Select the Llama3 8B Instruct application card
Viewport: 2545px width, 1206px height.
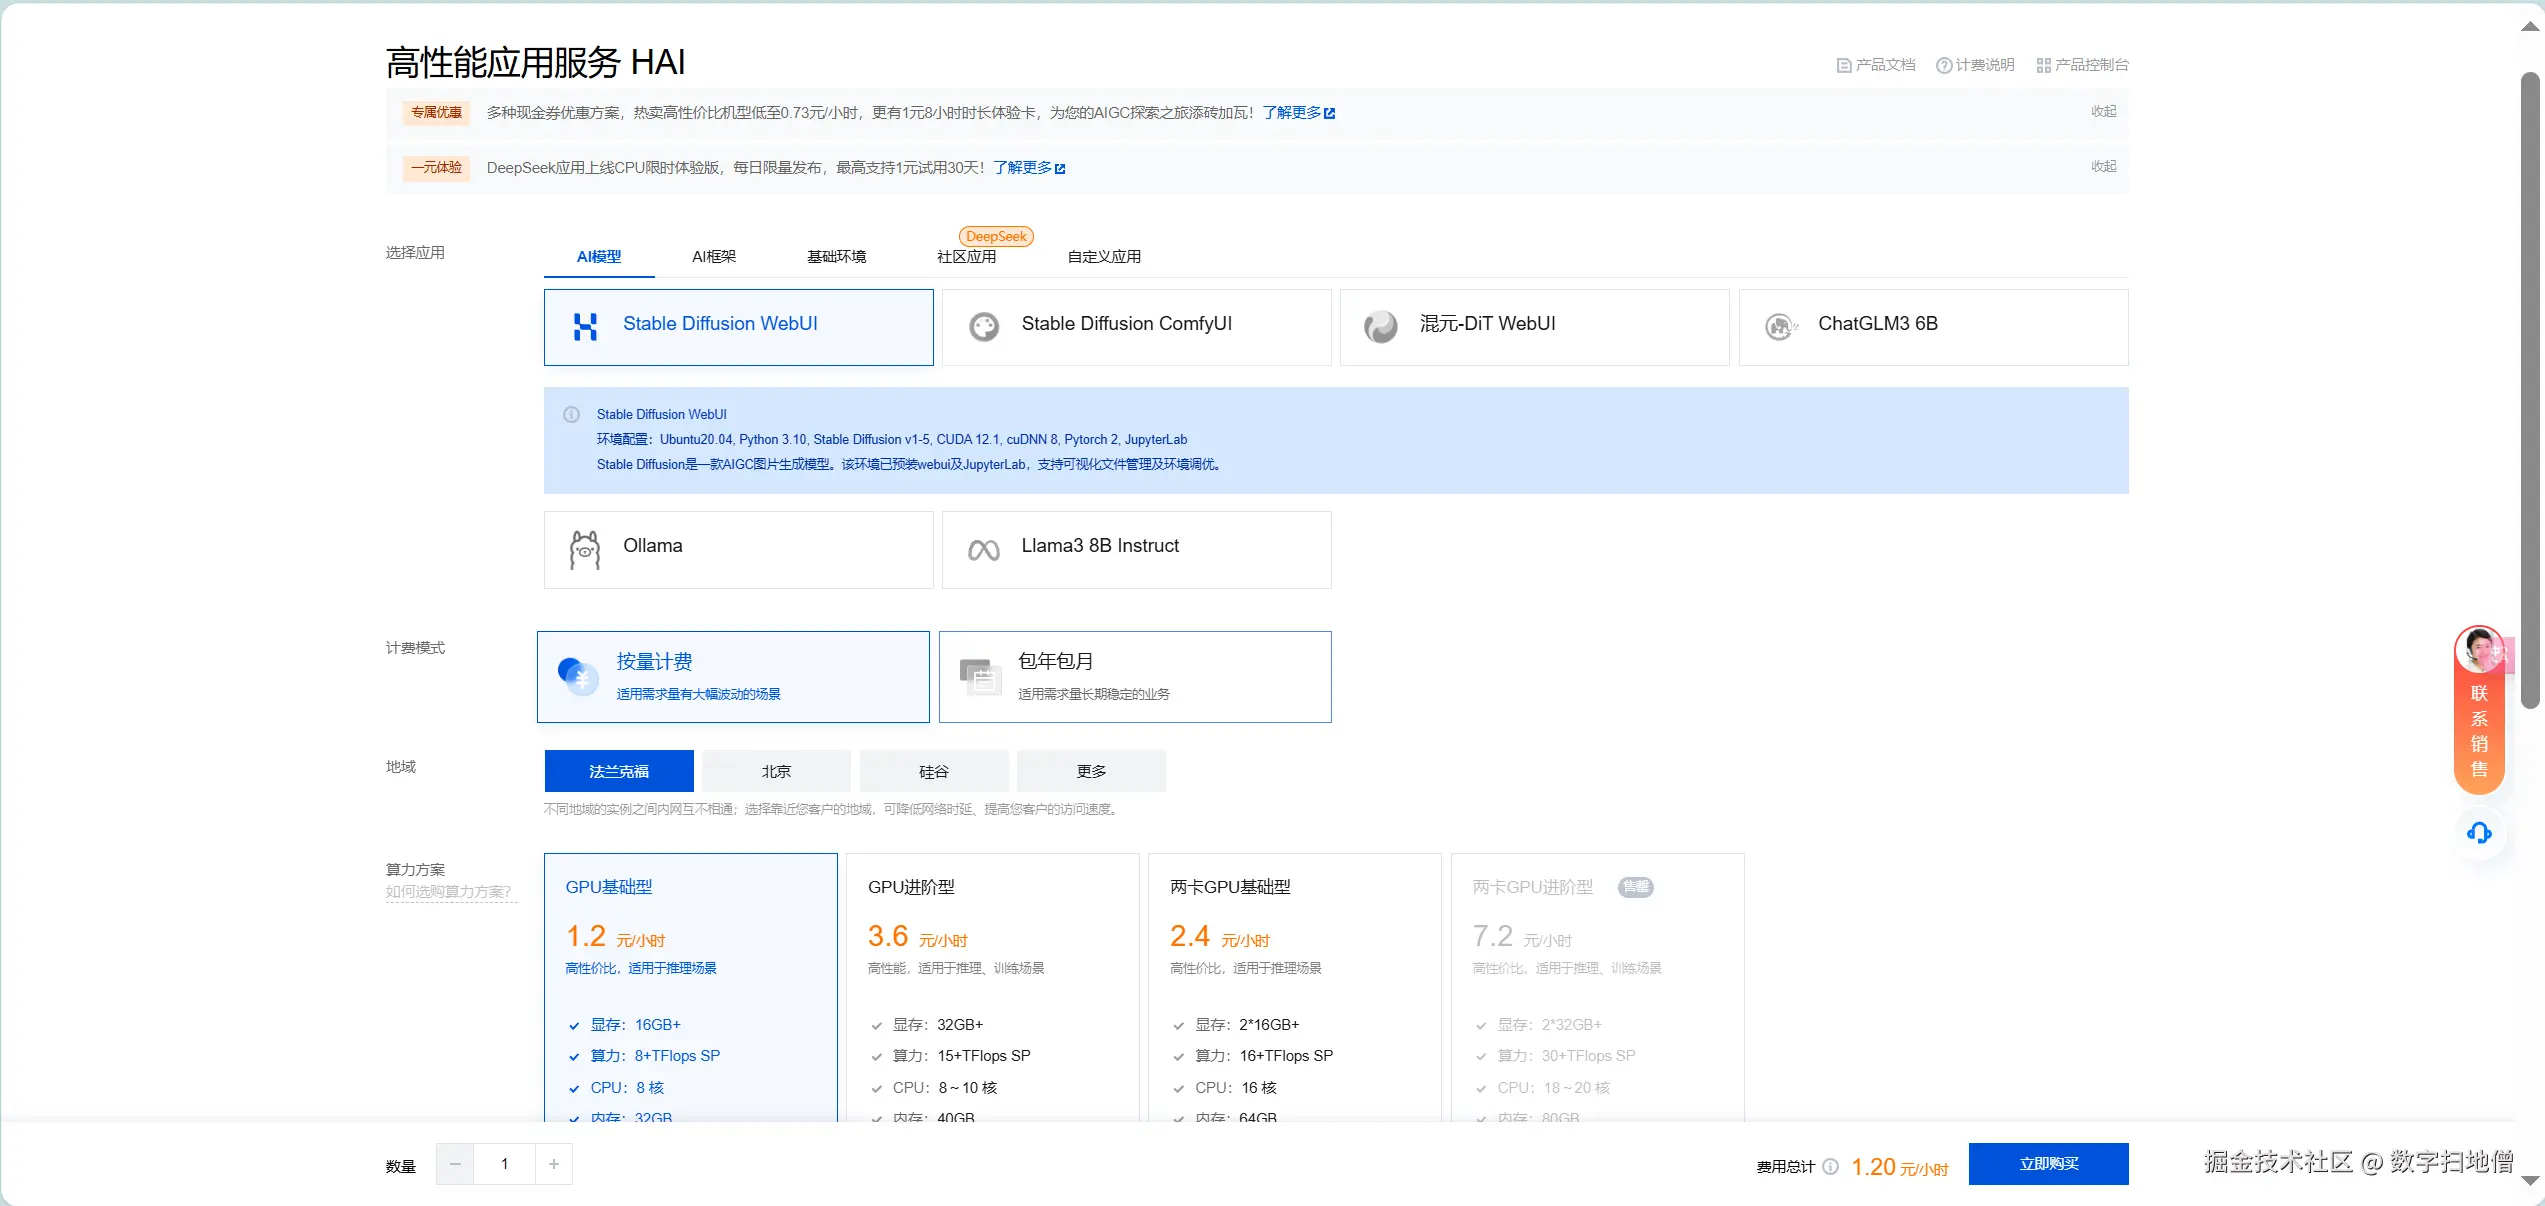(x=1136, y=550)
